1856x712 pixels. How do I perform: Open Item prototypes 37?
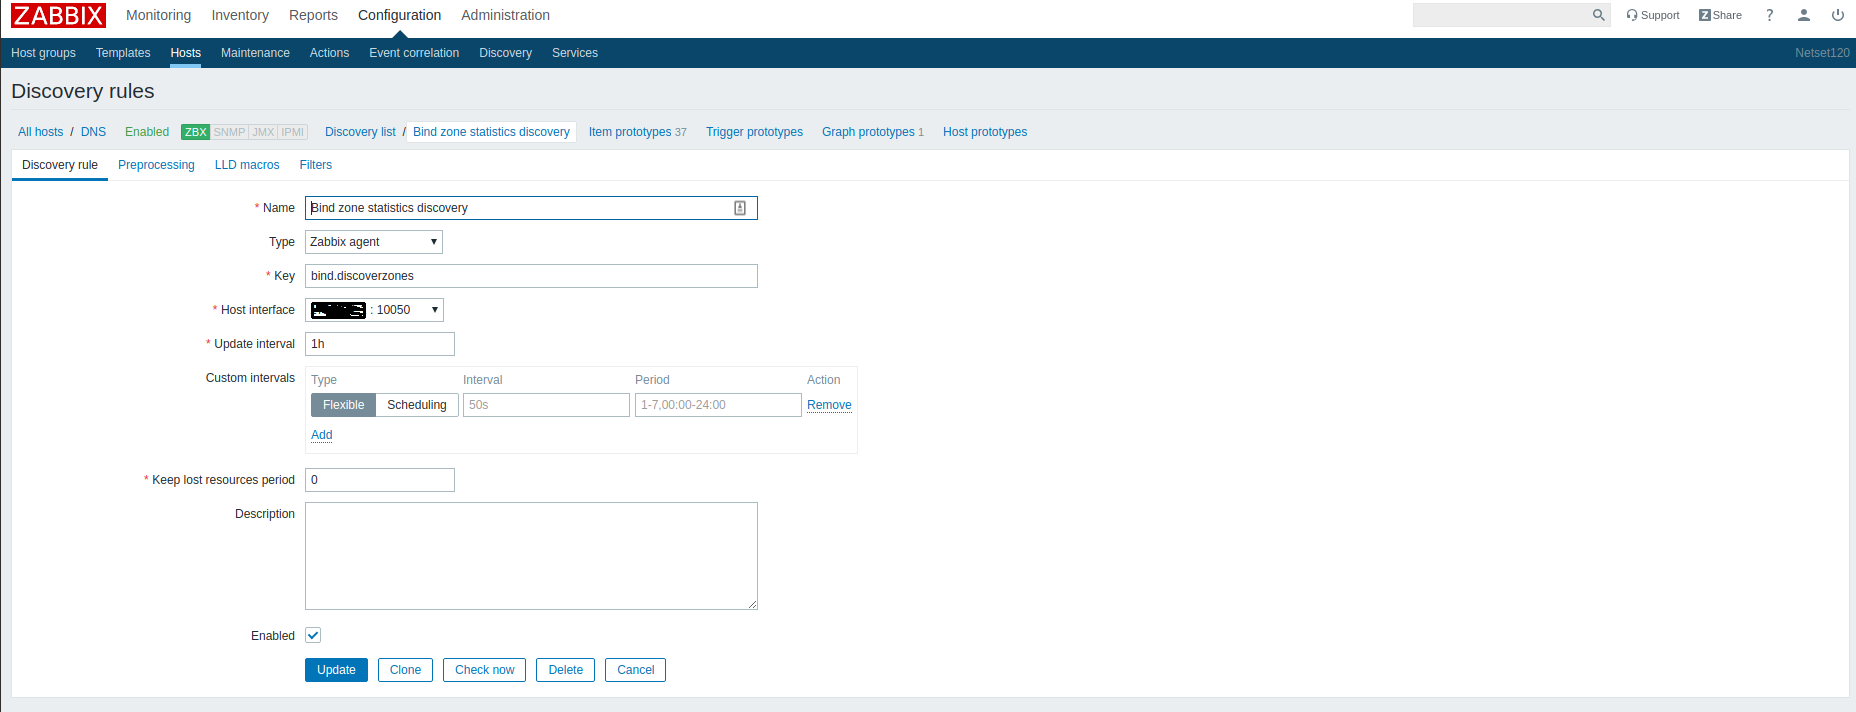pyautogui.click(x=637, y=132)
